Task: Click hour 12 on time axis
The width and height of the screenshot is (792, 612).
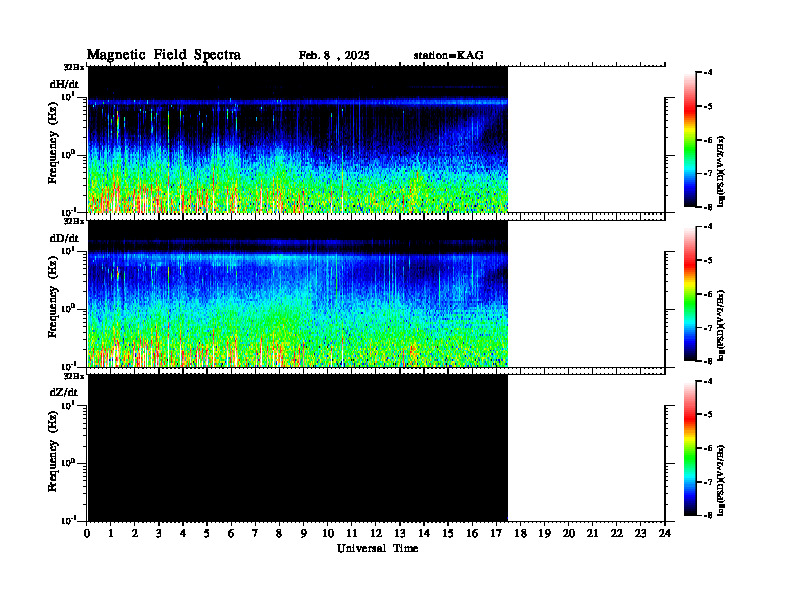Action: (x=376, y=533)
